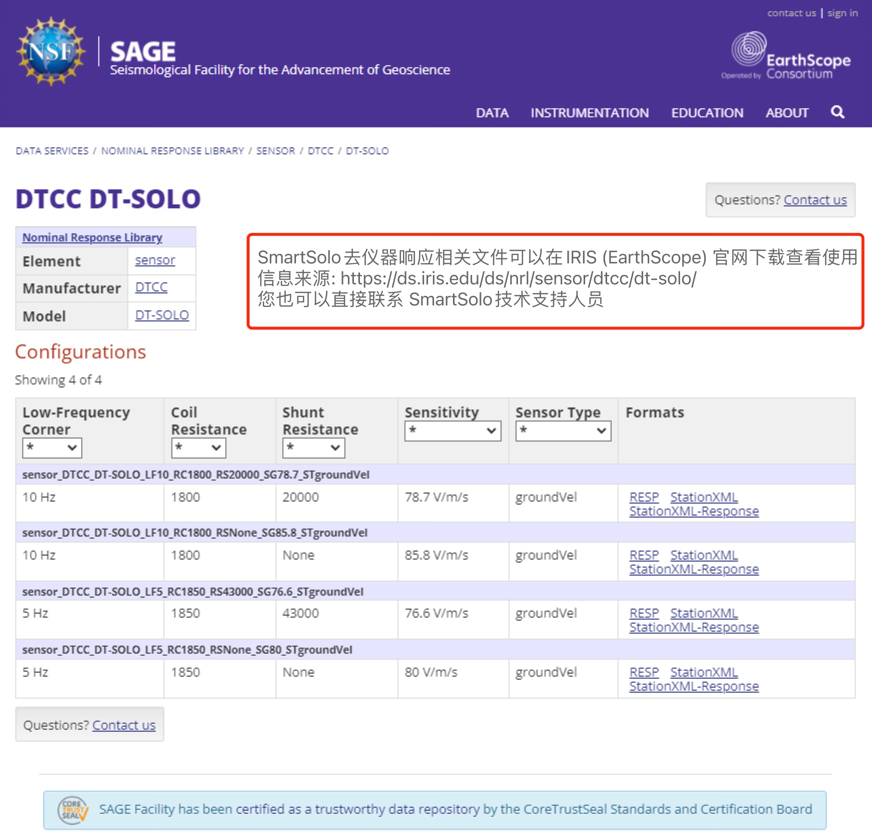Select row title sensor_DTCC_DT-SOLO_LF10_RC1800_RS20000_SG78.7_STgroundVel
Image resolution: width=872 pixels, height=839 pixels.
[x=196, y=475]
